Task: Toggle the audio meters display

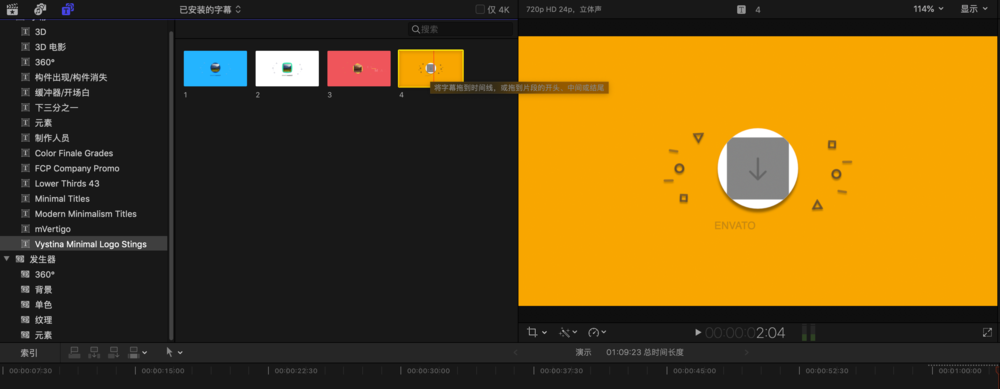Action: pos(808,332)
